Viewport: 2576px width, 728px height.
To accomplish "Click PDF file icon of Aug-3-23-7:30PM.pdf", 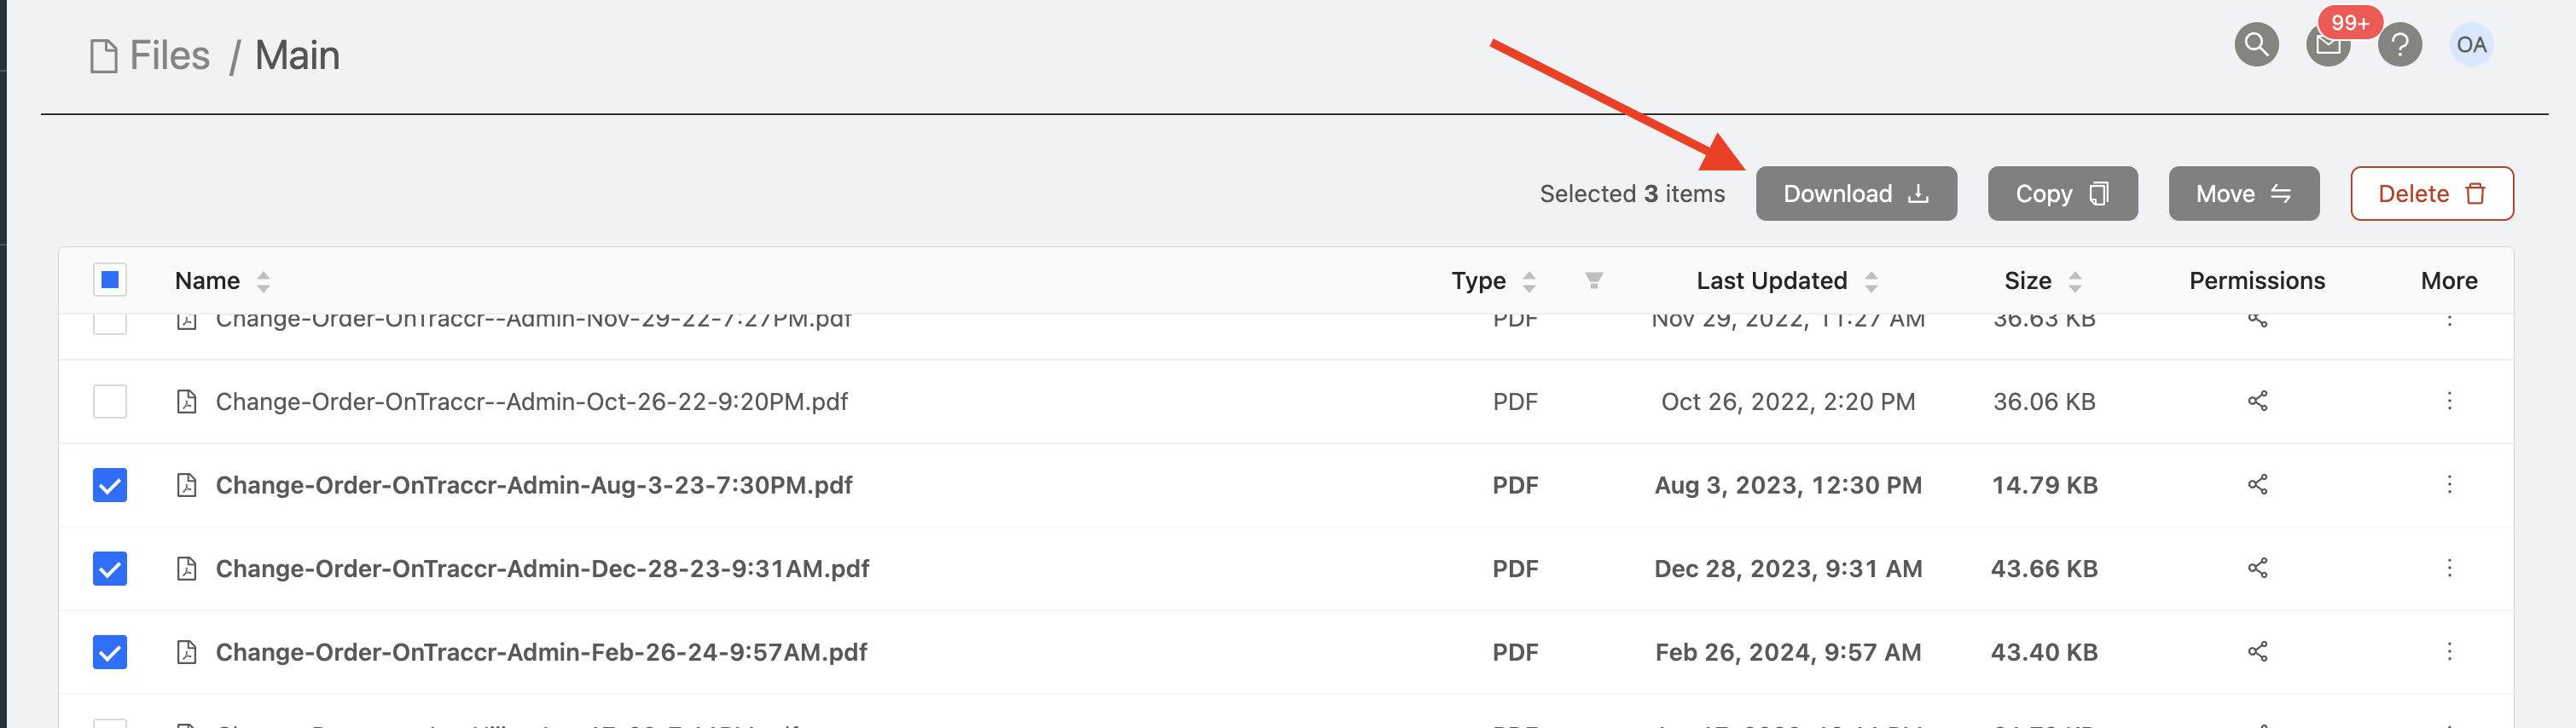I will tap(186, 485).
